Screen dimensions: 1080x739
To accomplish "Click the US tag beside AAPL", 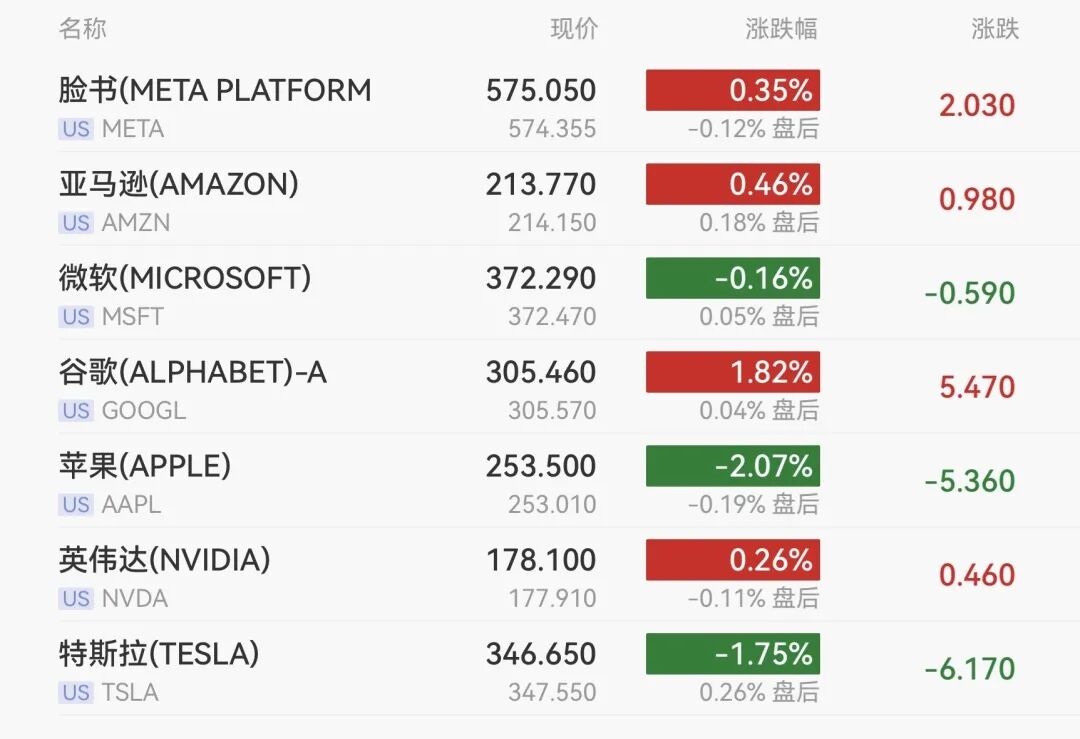I will pyautogui.click(x=76, y=505).
